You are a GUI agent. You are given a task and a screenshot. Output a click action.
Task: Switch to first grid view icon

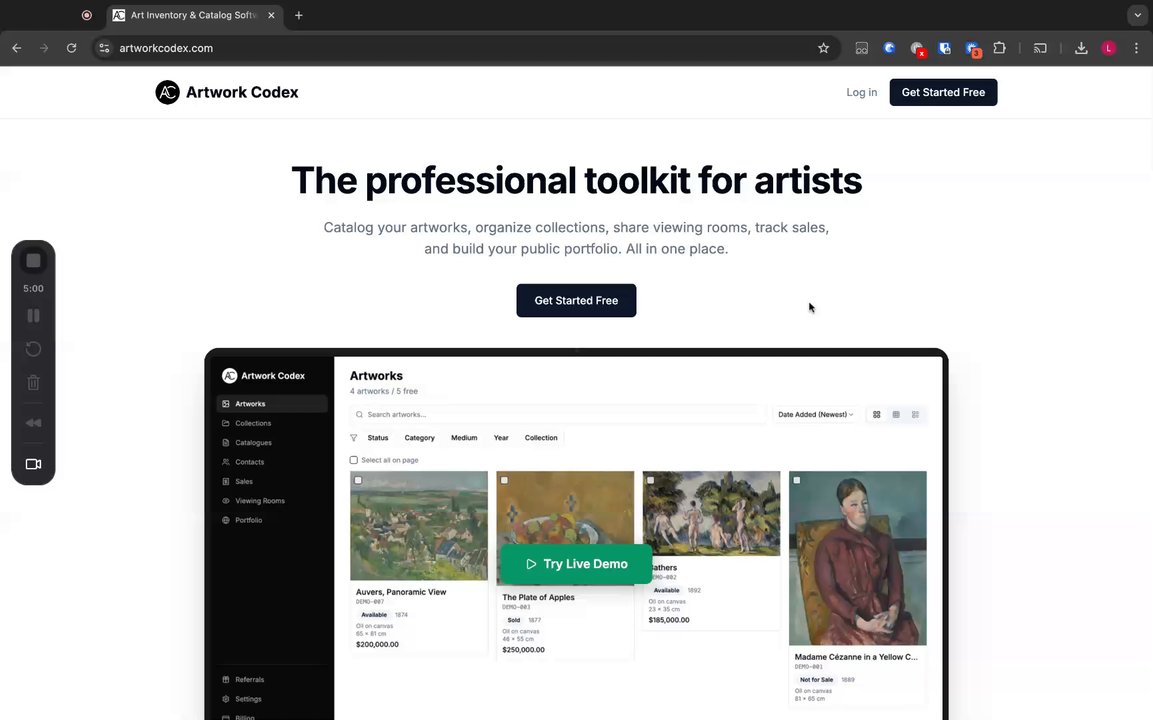(x=877, y=415)
